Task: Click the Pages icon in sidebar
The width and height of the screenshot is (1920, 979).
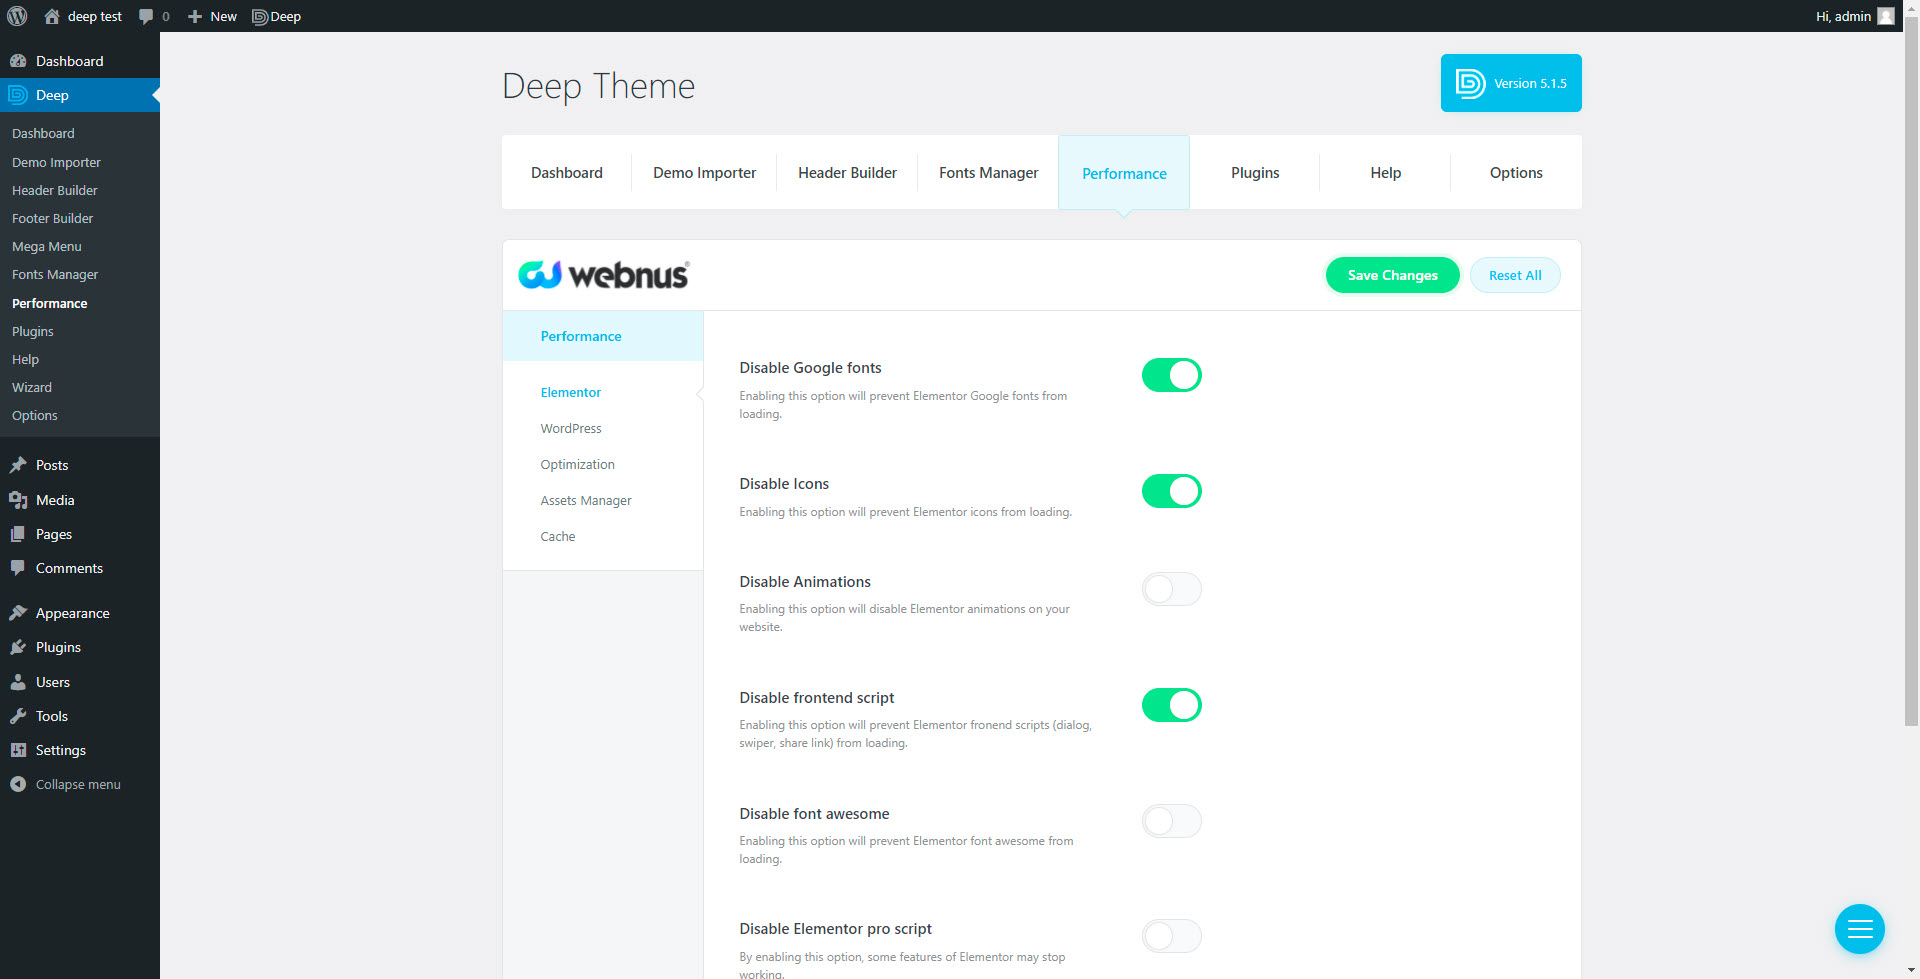Action: coord(18,534)
